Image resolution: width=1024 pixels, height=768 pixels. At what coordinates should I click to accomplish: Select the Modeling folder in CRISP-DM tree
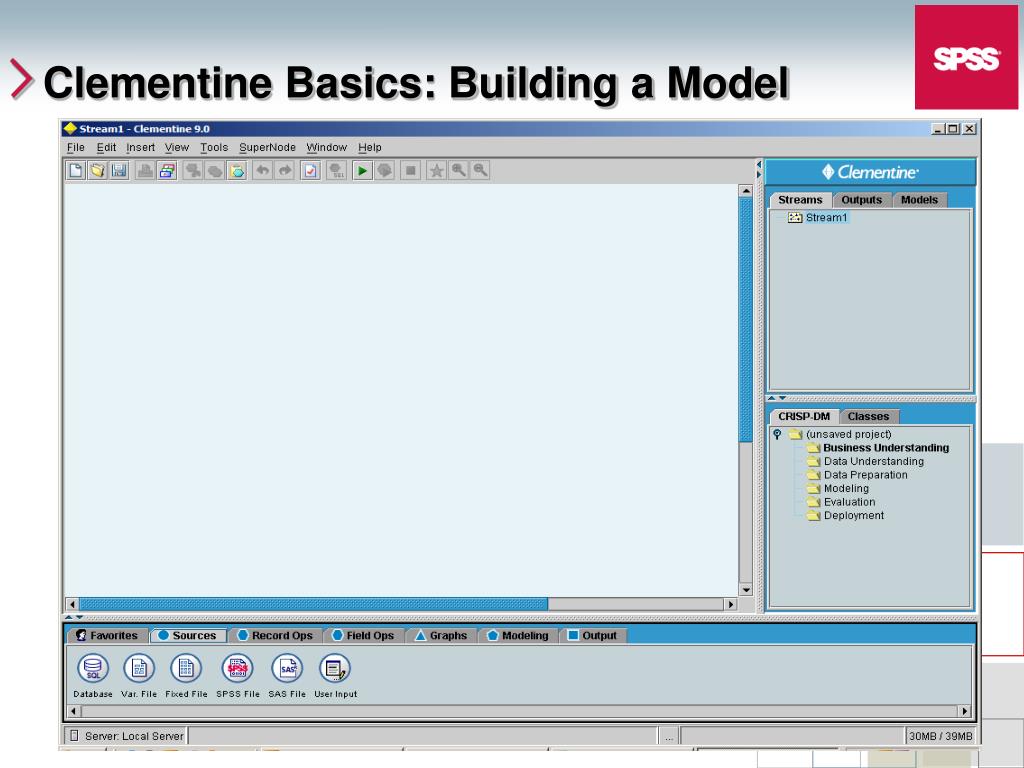click(x=838, y=488)
